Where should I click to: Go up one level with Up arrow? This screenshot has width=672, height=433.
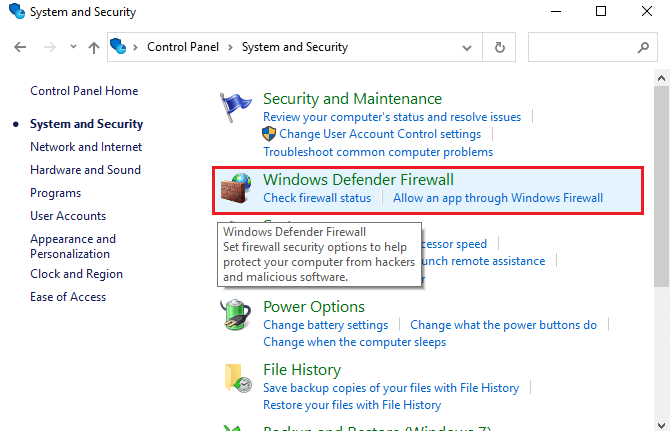pos(93,47)
